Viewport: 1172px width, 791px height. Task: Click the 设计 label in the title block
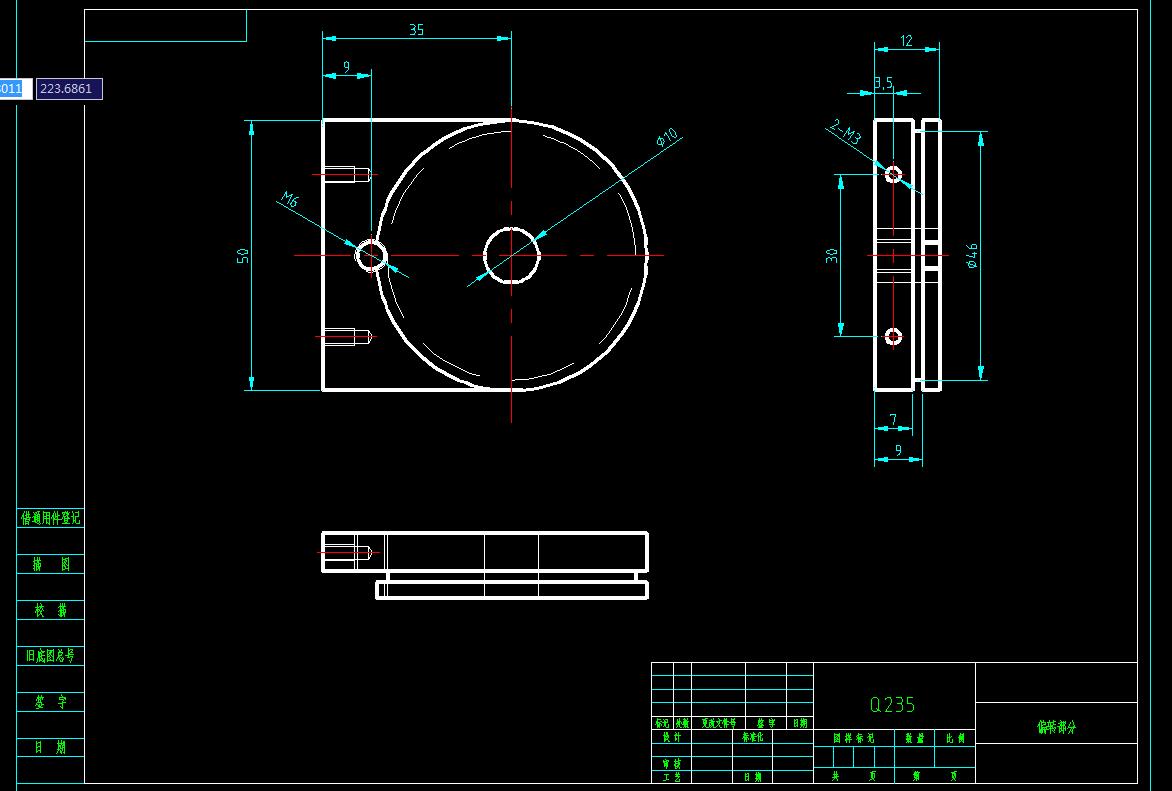(x=671, y=737)
